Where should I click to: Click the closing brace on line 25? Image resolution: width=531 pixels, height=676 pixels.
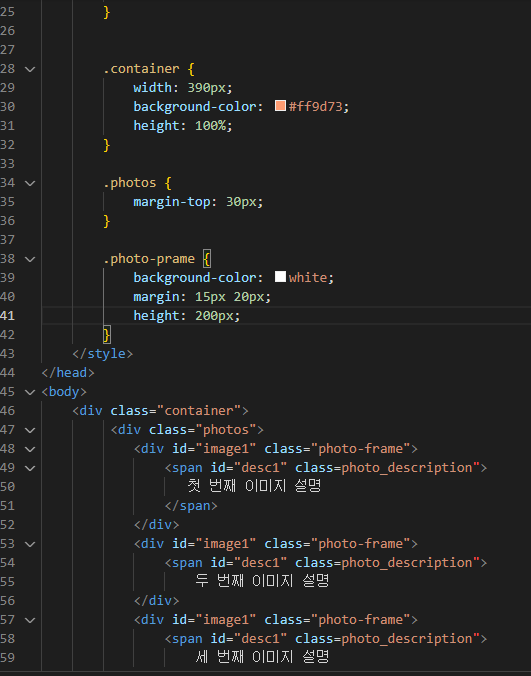click(107, 12)
